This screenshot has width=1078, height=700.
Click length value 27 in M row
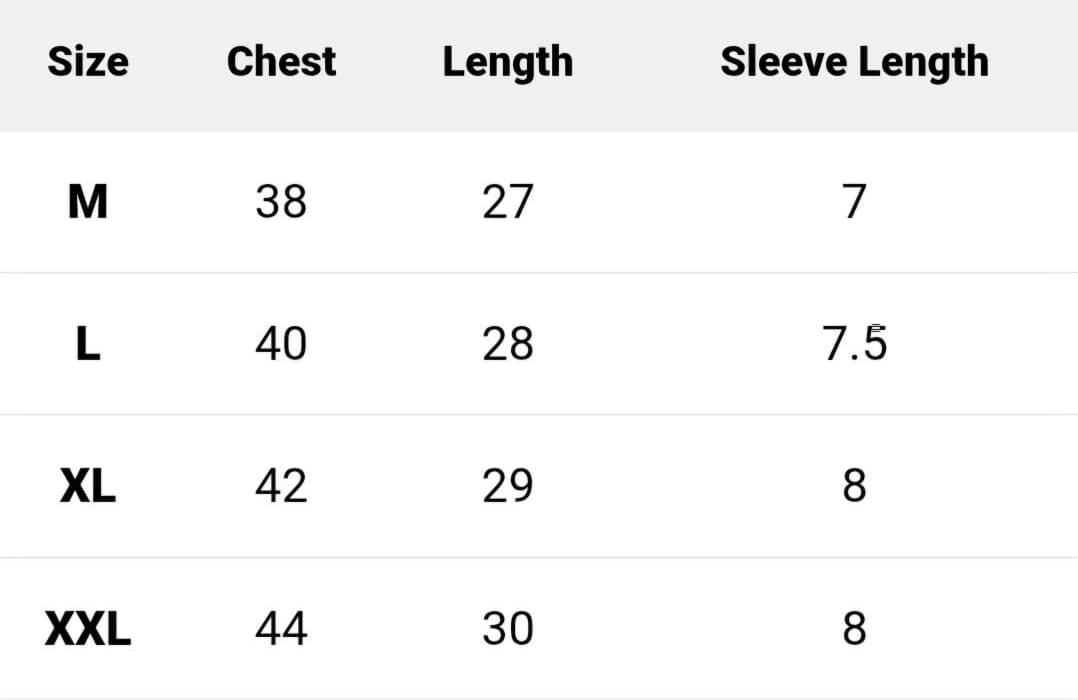(507, 203)
